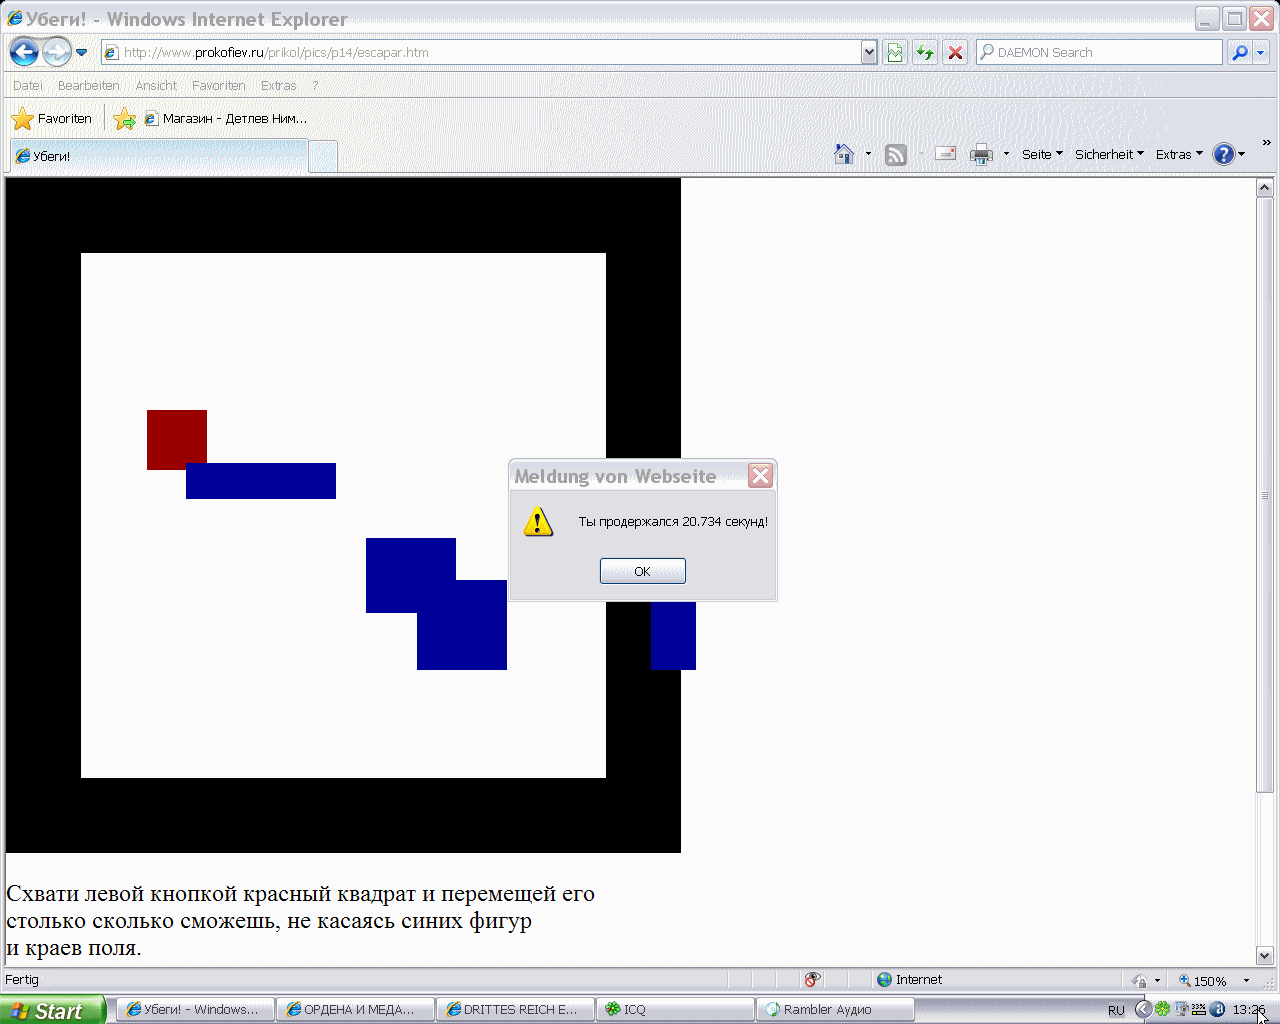The width and height of the screenshot is (1280, 1024).
Task: Click the long blue bar under red square
Action: (261, 481)
